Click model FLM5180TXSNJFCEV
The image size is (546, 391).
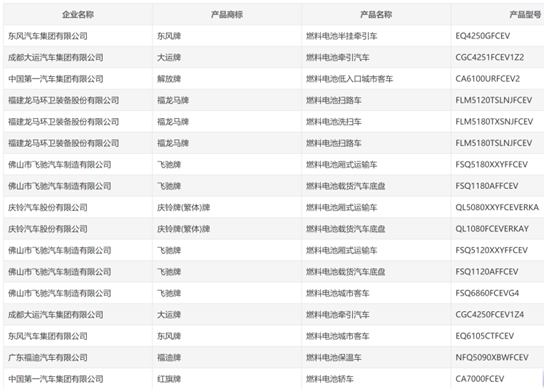click(494, 122)
